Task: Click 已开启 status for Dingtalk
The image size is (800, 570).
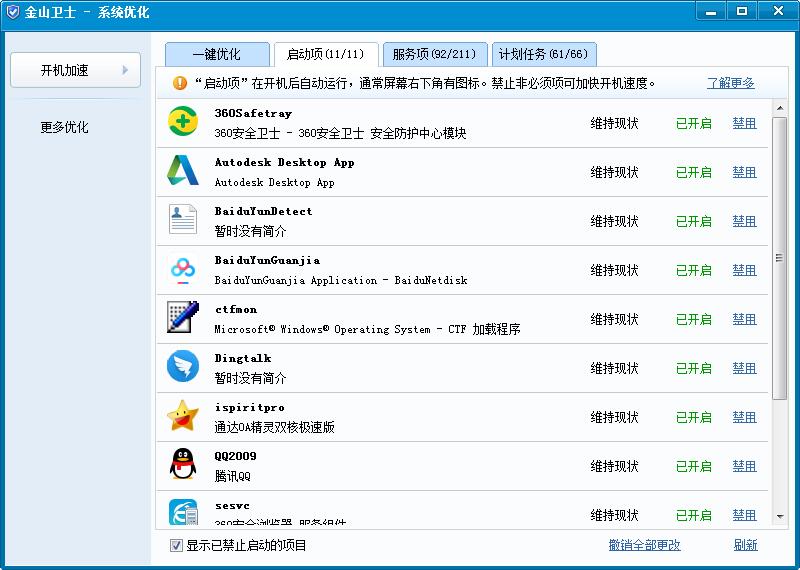Action: (x=693, y=368)
